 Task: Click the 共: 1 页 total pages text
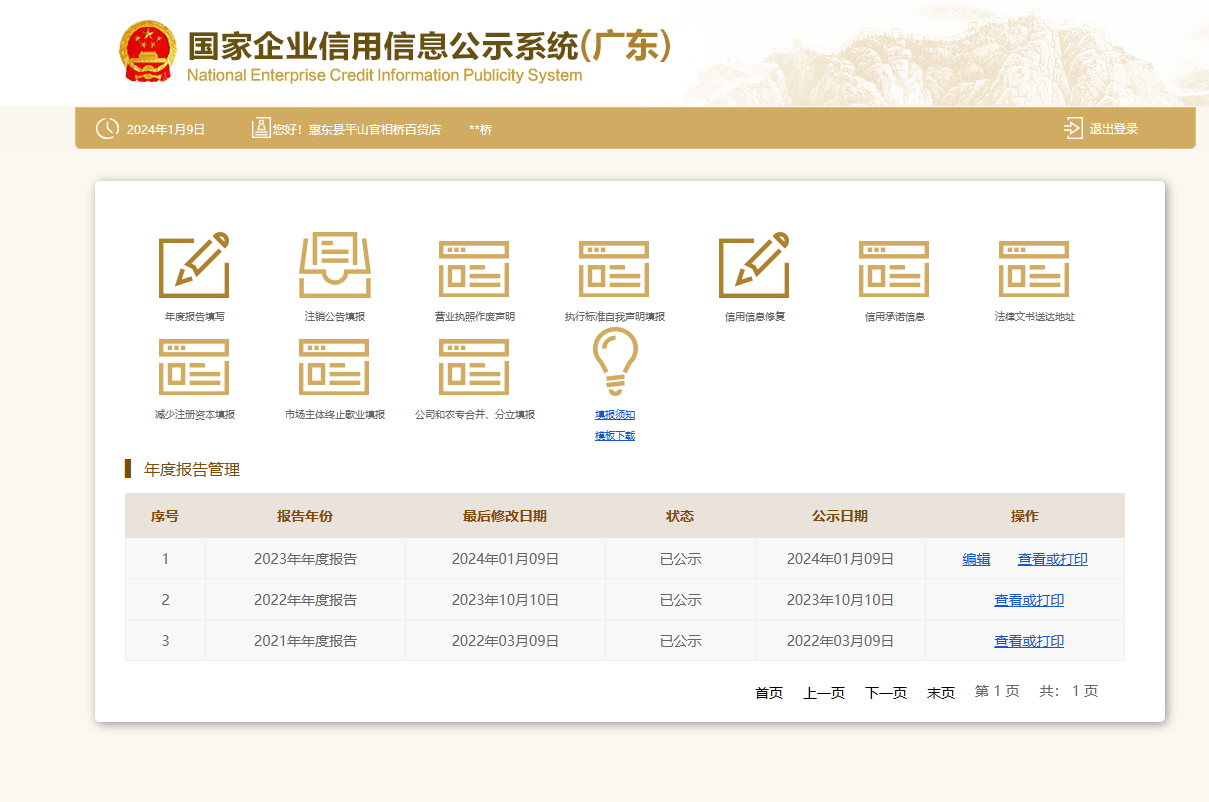coord(1069,691)
